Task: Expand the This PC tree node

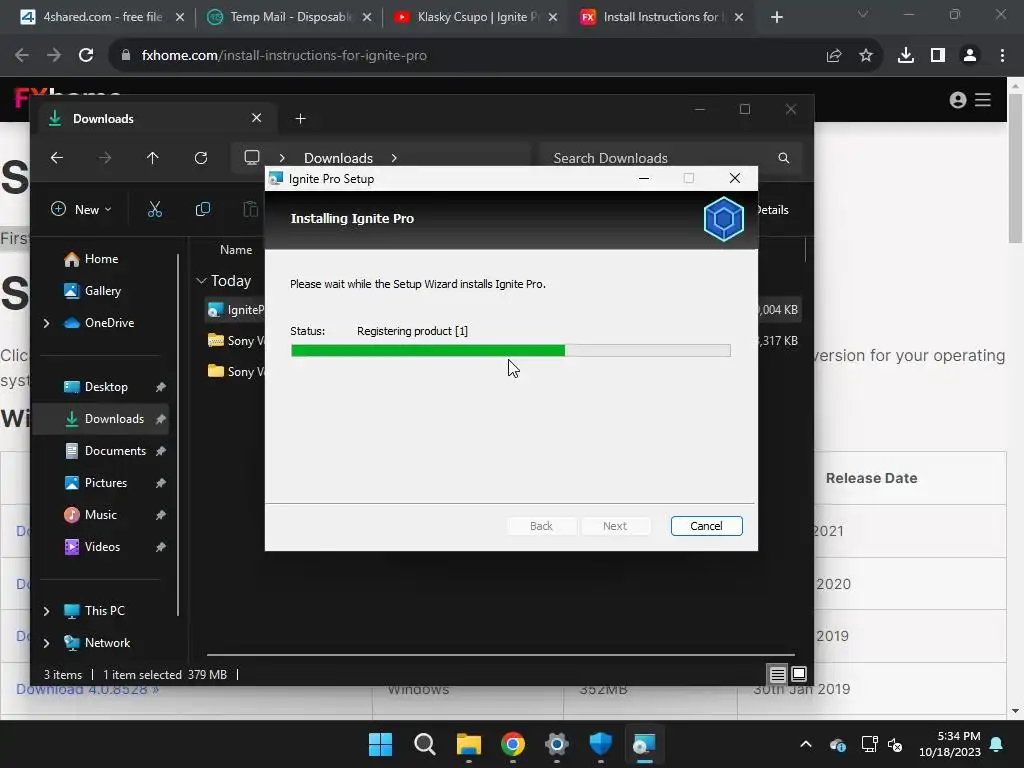Action: pos(46,611)
